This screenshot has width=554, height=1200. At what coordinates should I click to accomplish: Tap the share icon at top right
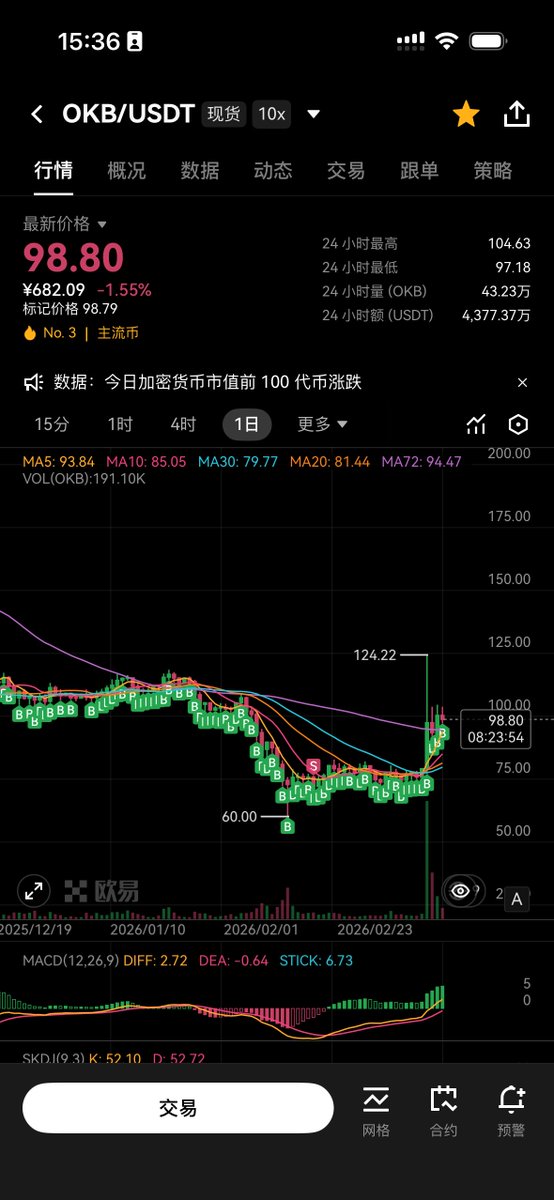[516, 113]
